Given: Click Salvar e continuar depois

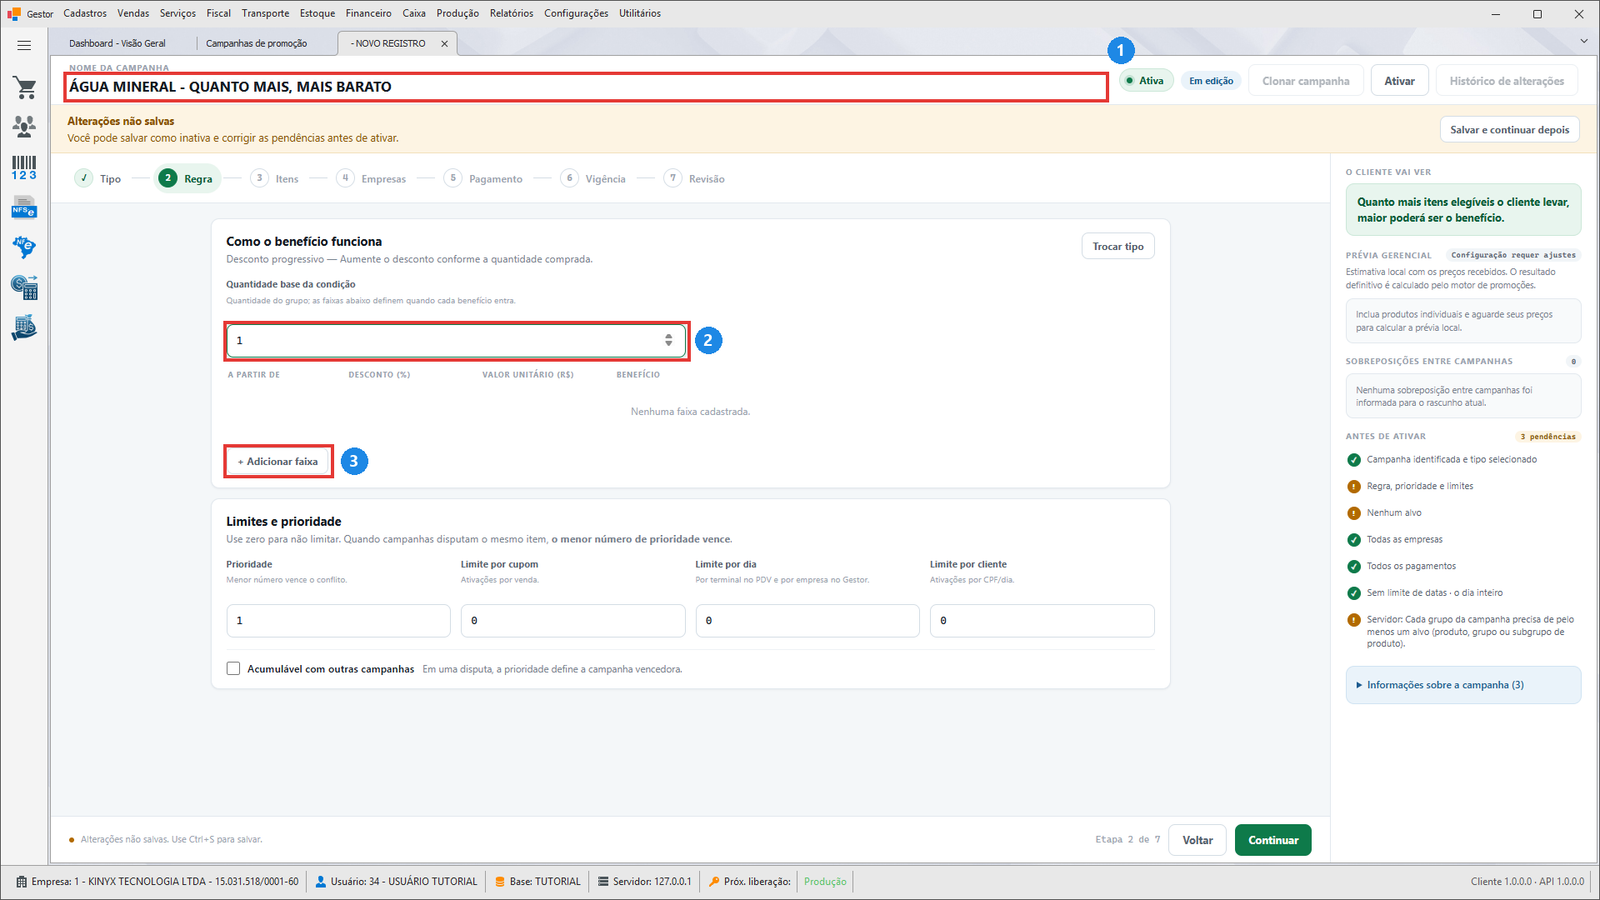Looking at the screenshot, I should (1509, 130).
